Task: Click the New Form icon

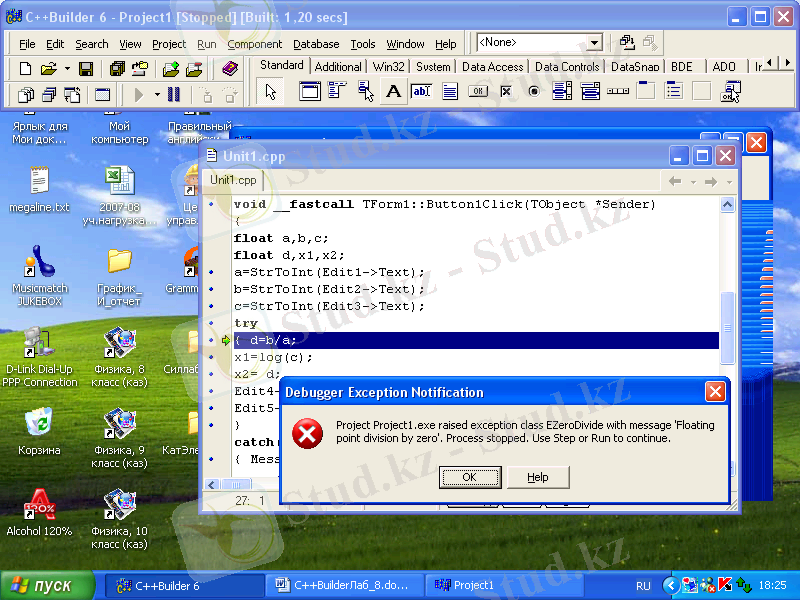Action: (103, 95)
